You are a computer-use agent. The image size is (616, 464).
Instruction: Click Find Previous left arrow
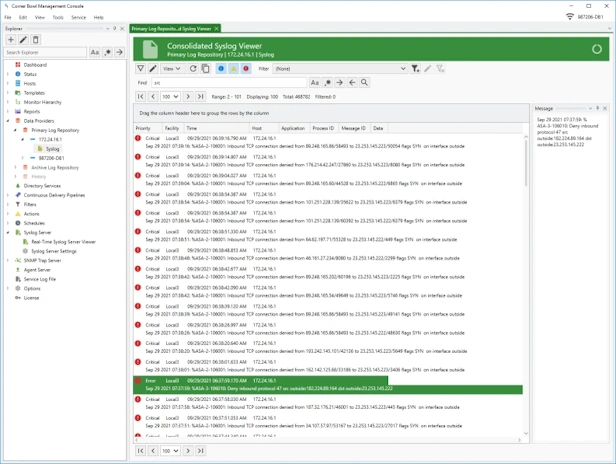point(352,83)
